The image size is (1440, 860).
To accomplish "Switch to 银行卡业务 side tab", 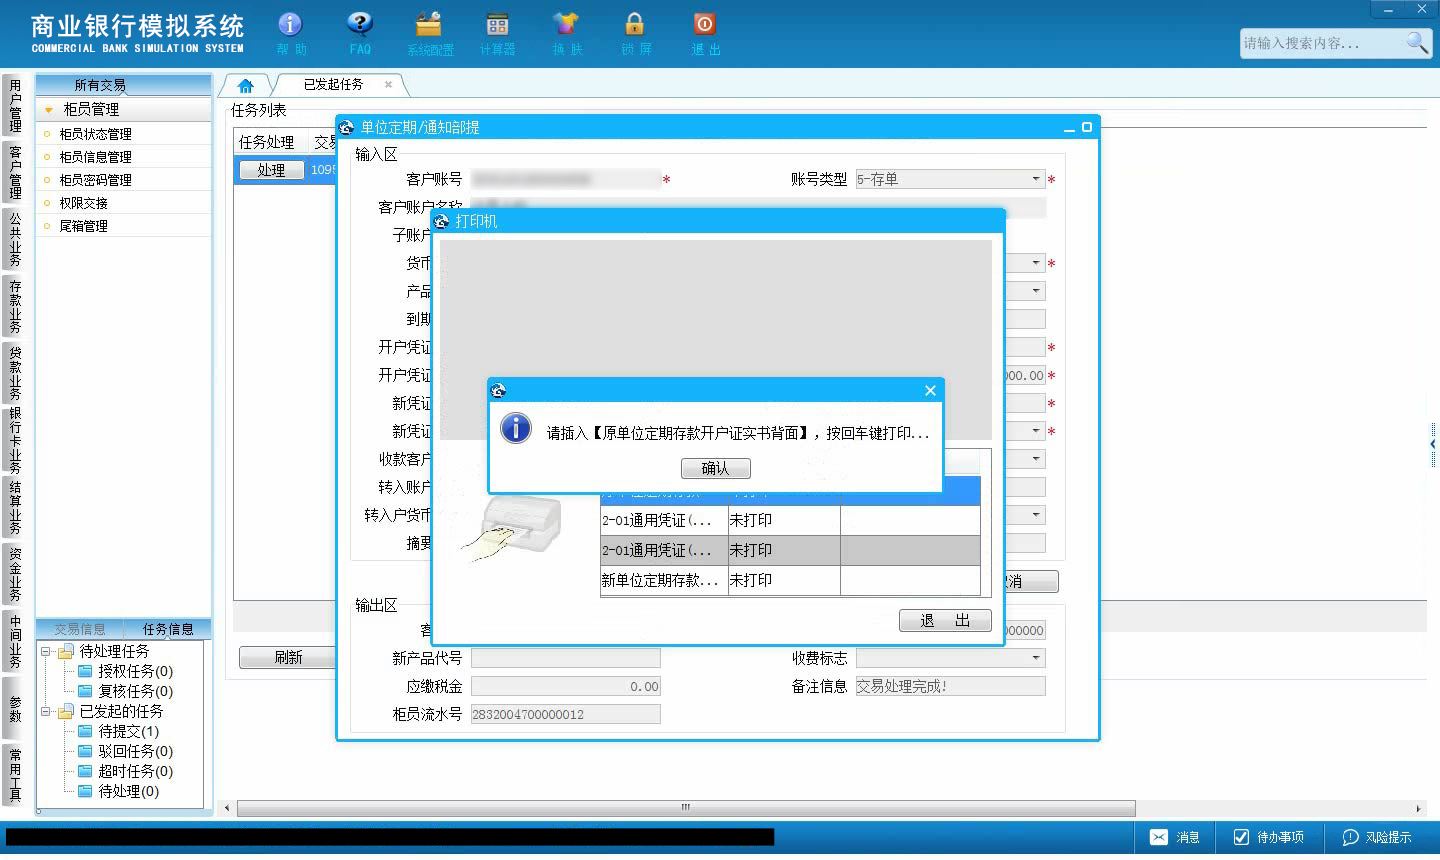I will (14, 441).
